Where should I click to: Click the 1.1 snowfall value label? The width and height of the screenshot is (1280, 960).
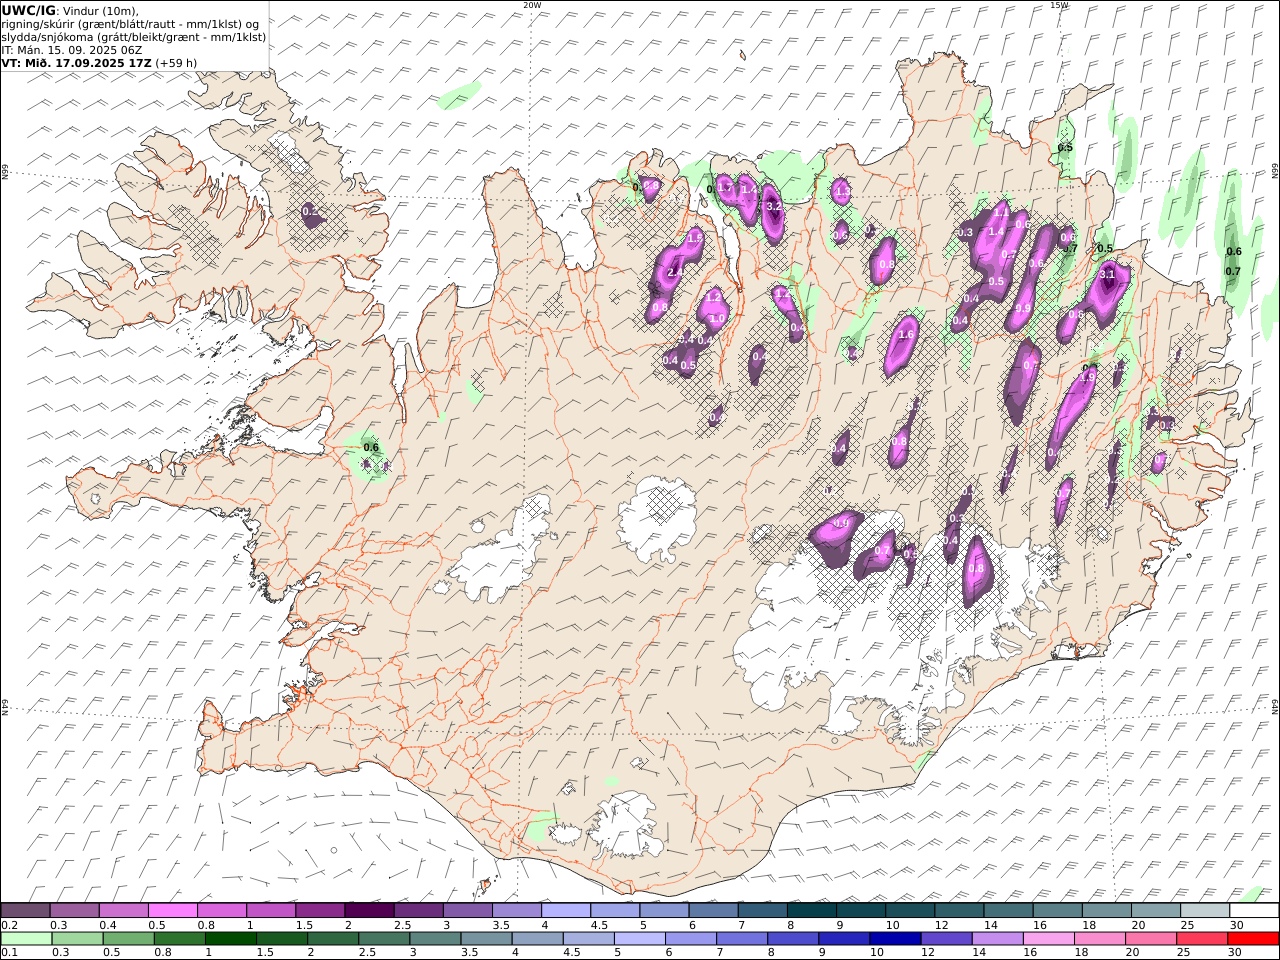coord(1000,213)
